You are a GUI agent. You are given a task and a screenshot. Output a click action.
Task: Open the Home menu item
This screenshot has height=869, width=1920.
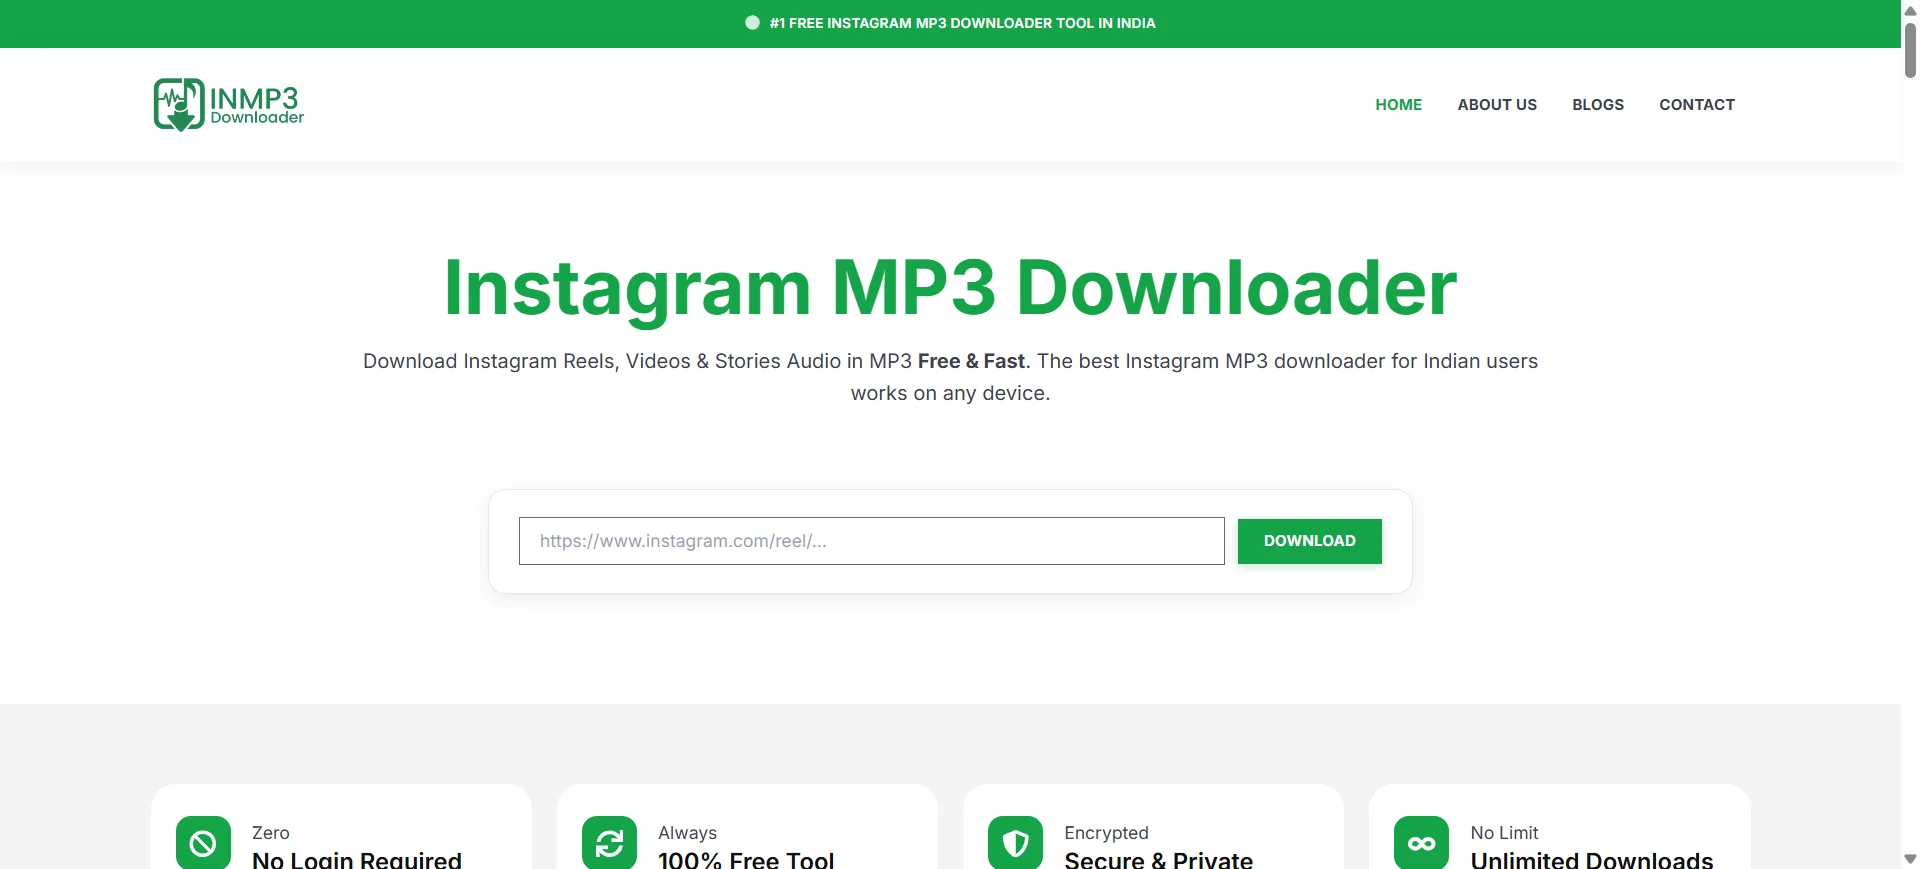[x=1398, y=105]
